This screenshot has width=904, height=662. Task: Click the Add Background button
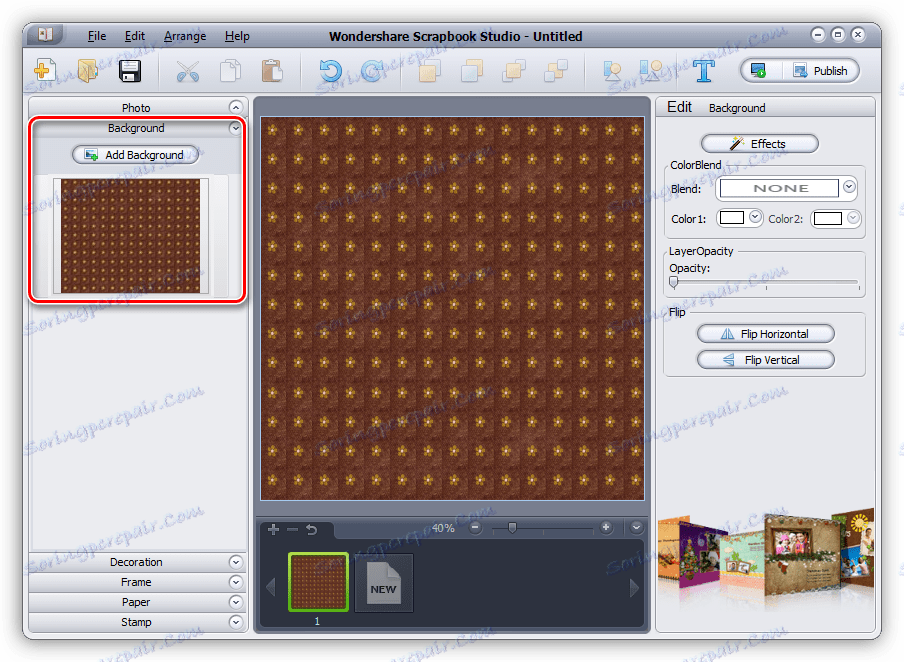coord(135,155)
